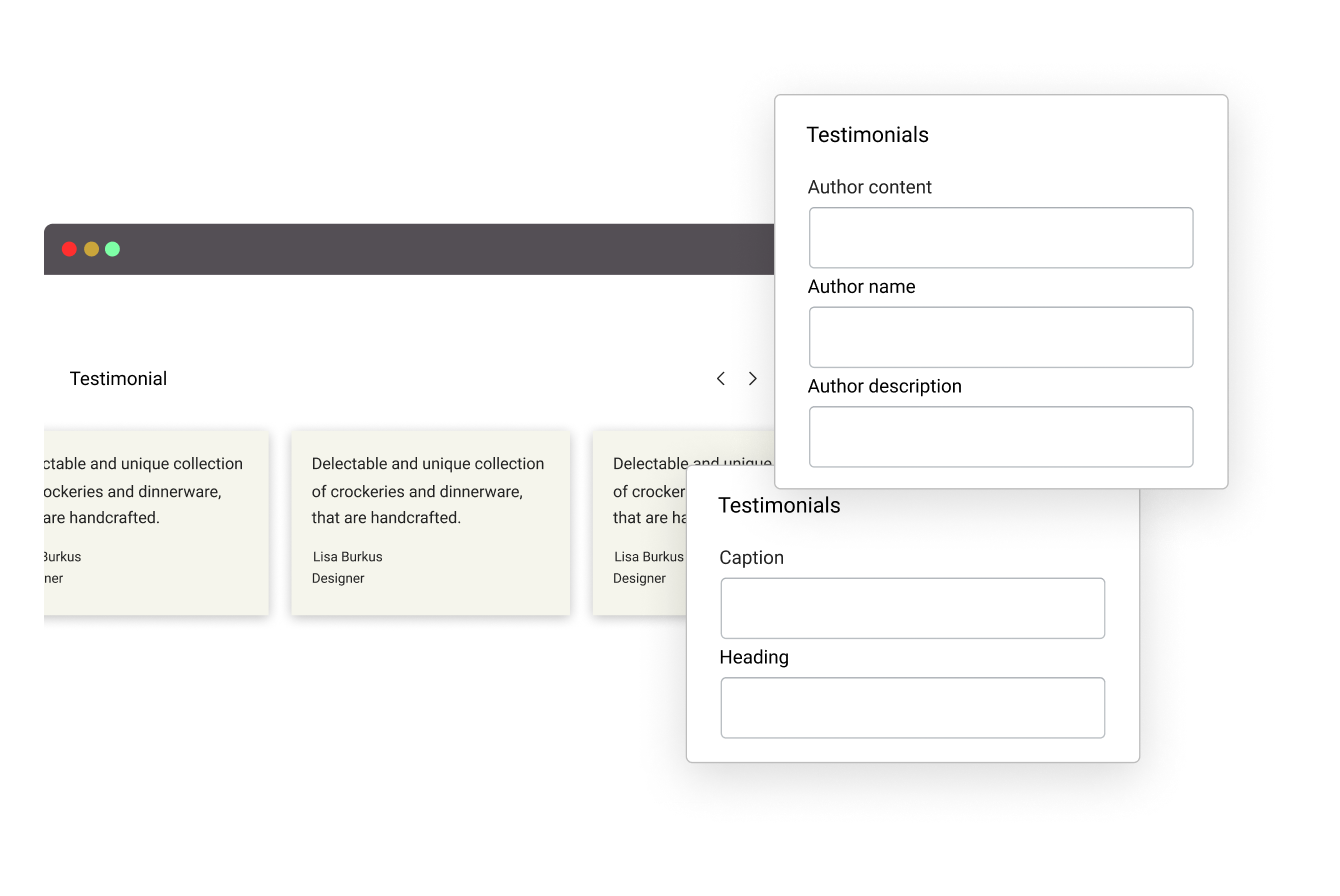Advance the testimonial slider using next chevron

pyautogui.click(x=753, y=378)
